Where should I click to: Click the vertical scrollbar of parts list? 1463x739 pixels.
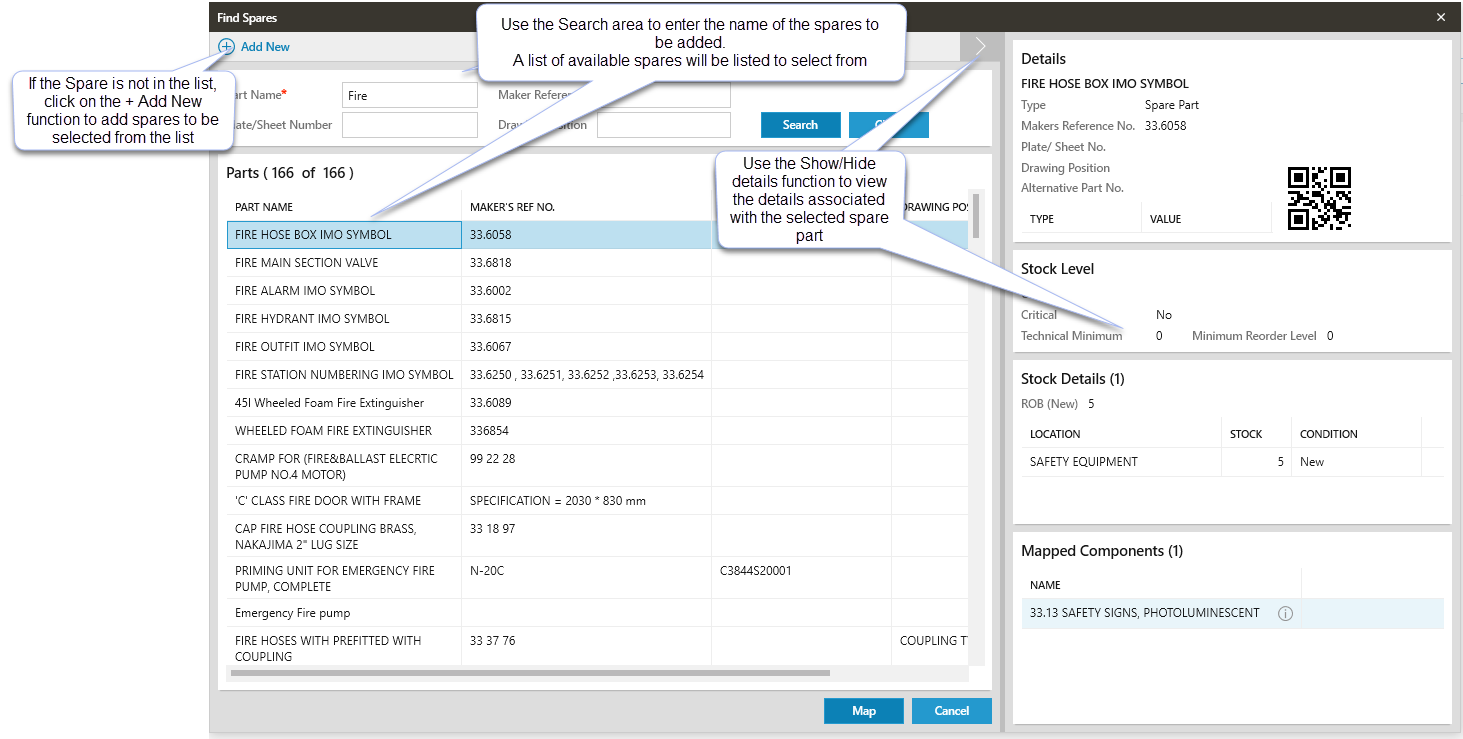(975, 216)
